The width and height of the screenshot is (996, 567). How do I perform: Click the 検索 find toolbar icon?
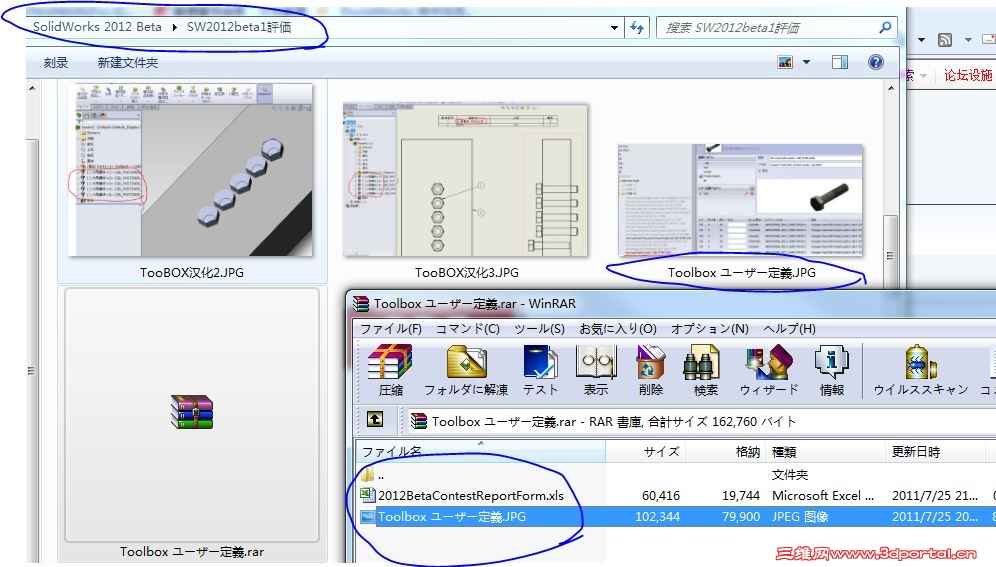(x=701, y=362)
